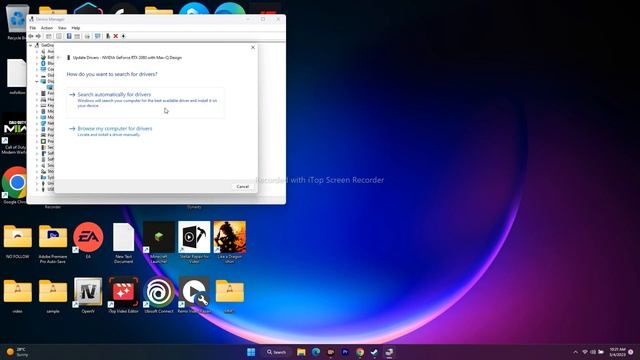This screenshot has width=640, height=360.
Task: Expand the Bluetooth category in device tree
Action: tap(37, 63)
